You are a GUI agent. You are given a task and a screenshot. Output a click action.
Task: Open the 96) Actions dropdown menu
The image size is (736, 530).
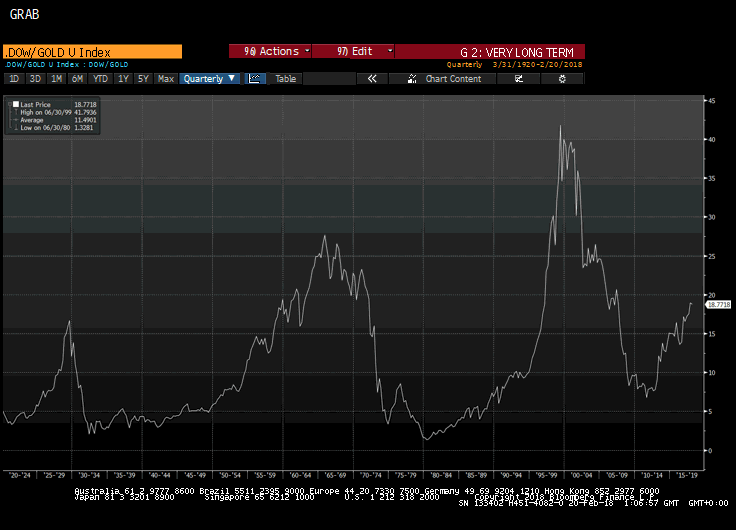[270, 51]
